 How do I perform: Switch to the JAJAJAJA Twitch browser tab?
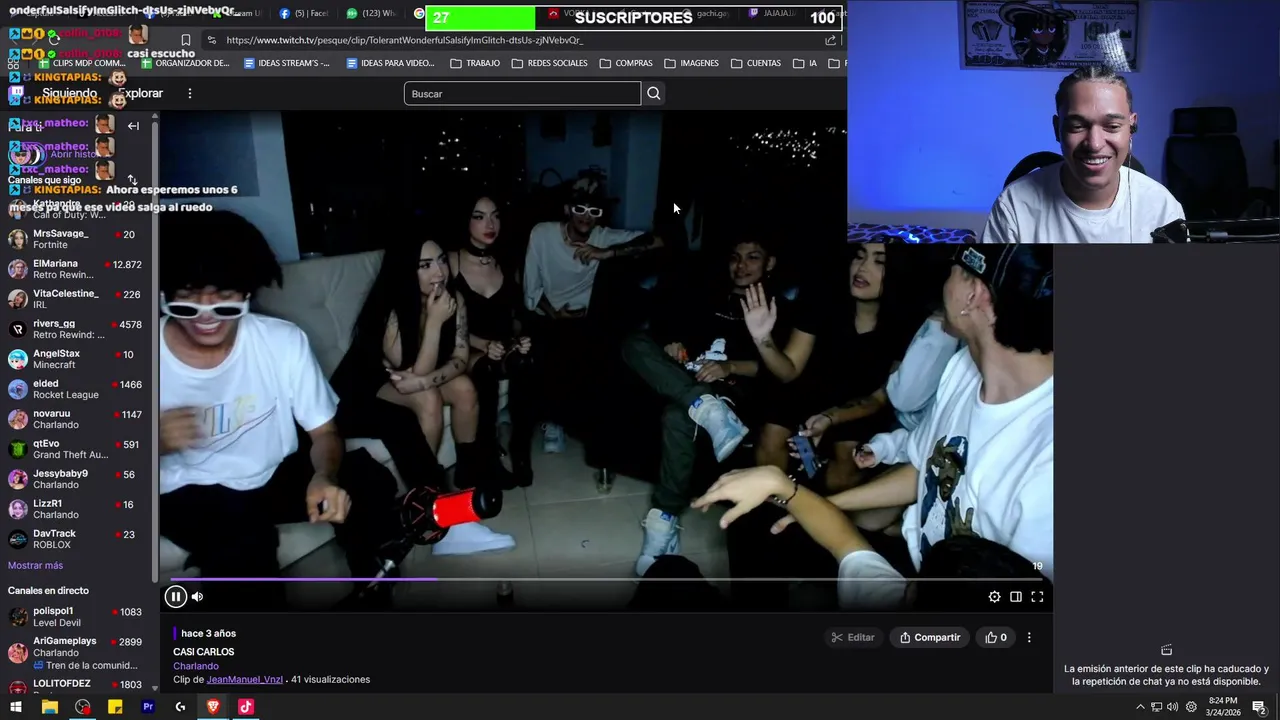(x=775, y=13)
